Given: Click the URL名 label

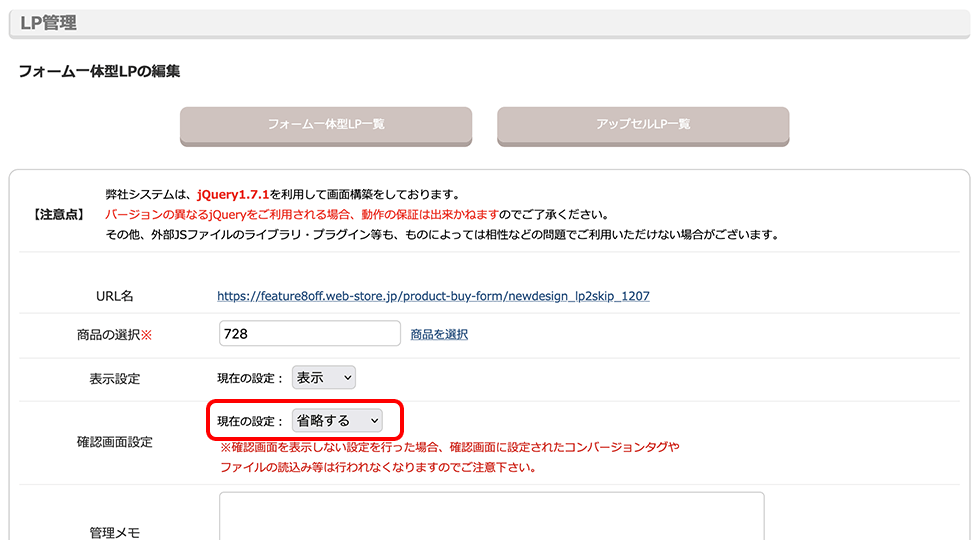Looking at the screenshot, I should (x=114, y=296).
